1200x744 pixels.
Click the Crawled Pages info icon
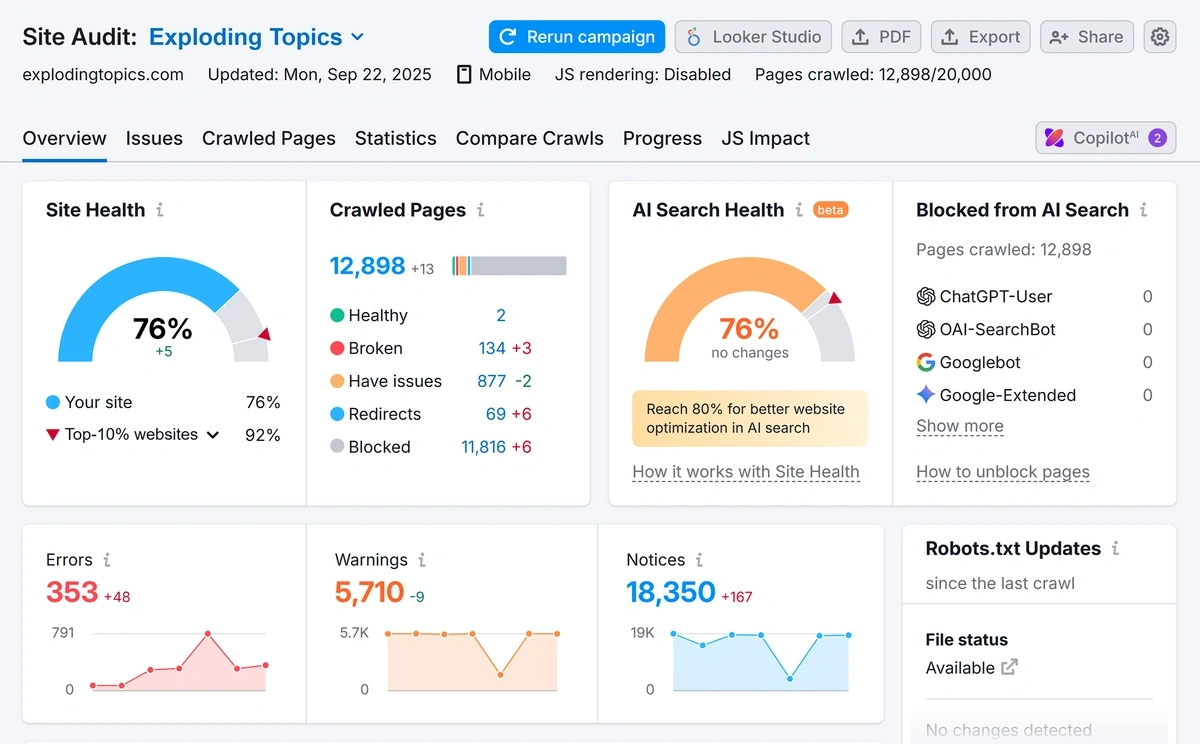point(481,210)
